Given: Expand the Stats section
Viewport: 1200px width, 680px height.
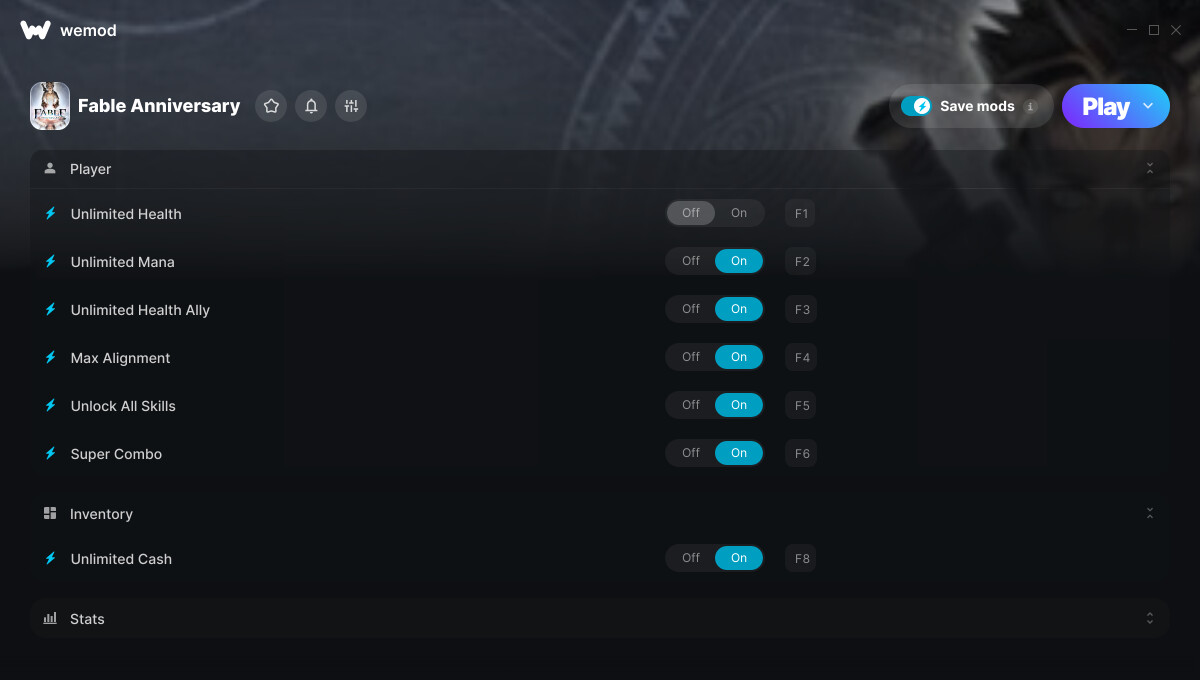Looking at the screenshot, I should coord(1150,618).
